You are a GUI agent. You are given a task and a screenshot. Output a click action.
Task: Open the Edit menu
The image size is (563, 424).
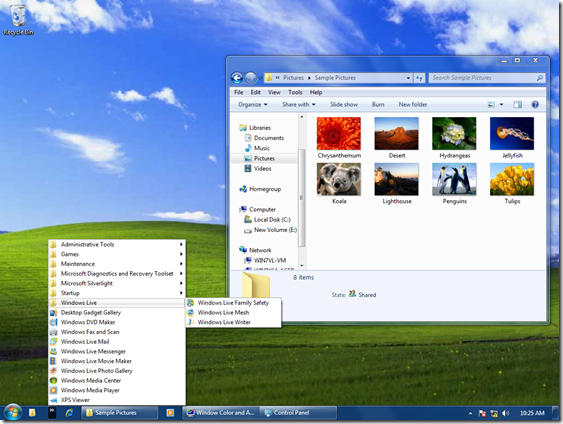click(255, 92)
